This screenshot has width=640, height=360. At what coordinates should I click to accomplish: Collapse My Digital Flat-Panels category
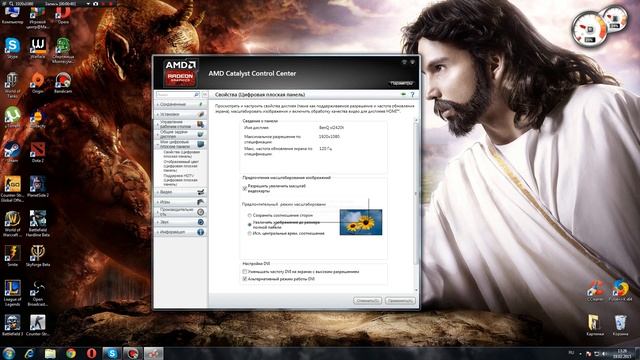click(180, 144)
